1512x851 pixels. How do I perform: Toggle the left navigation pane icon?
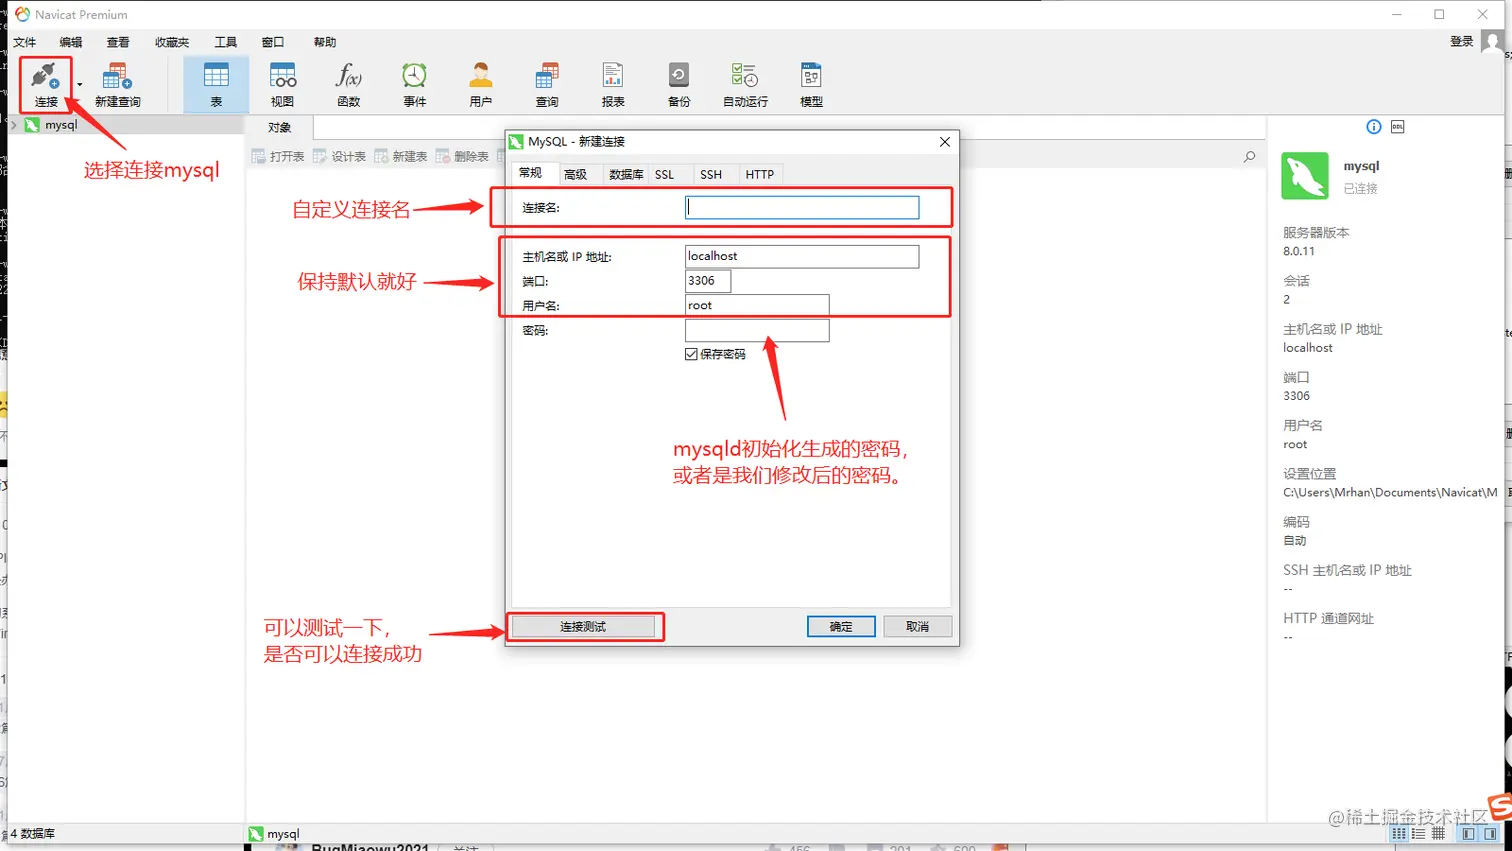[1468, 834]
